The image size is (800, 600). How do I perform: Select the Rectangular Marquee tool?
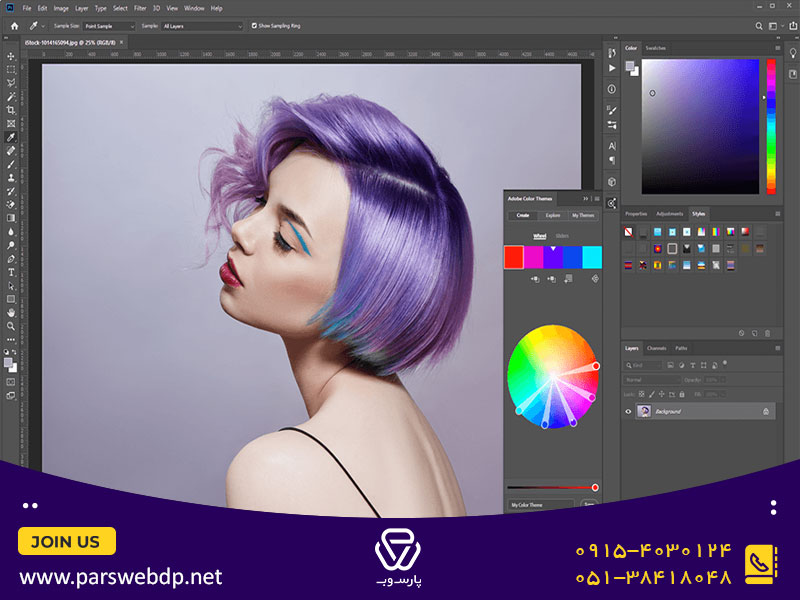[11, 69]
